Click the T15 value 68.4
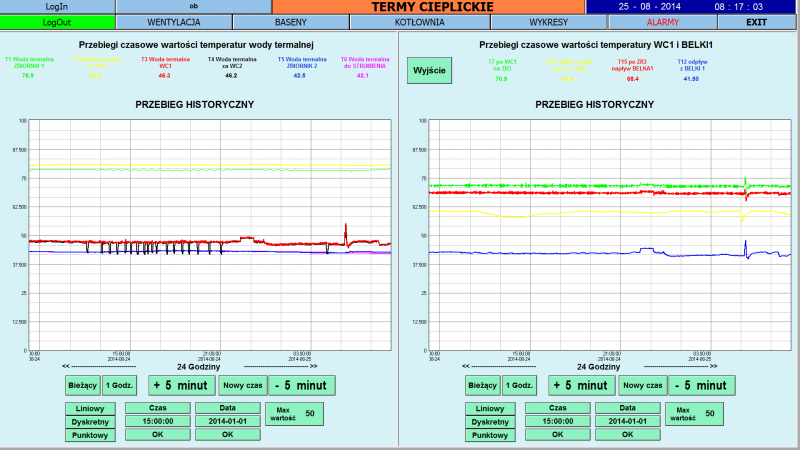Viewport: 800px width, 450px height. tap(633, 79)
